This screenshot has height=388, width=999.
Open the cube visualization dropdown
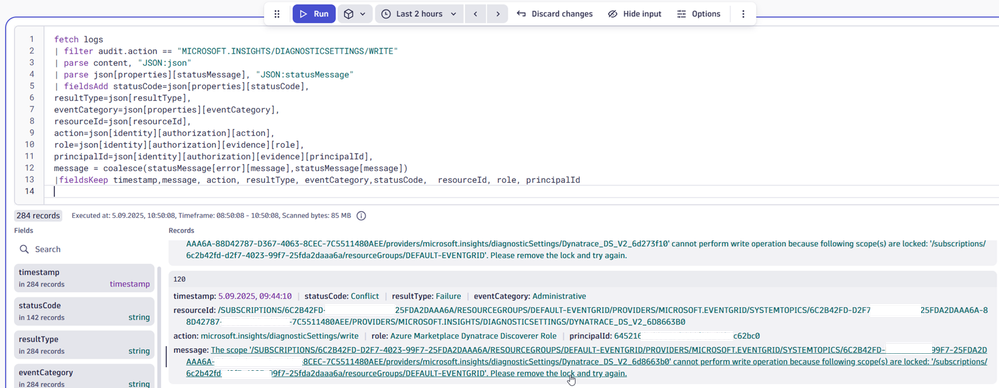355,14
